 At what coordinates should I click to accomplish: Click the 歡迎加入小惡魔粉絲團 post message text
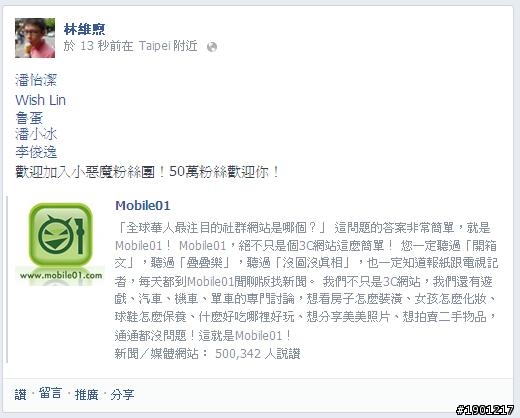point(147,172)
